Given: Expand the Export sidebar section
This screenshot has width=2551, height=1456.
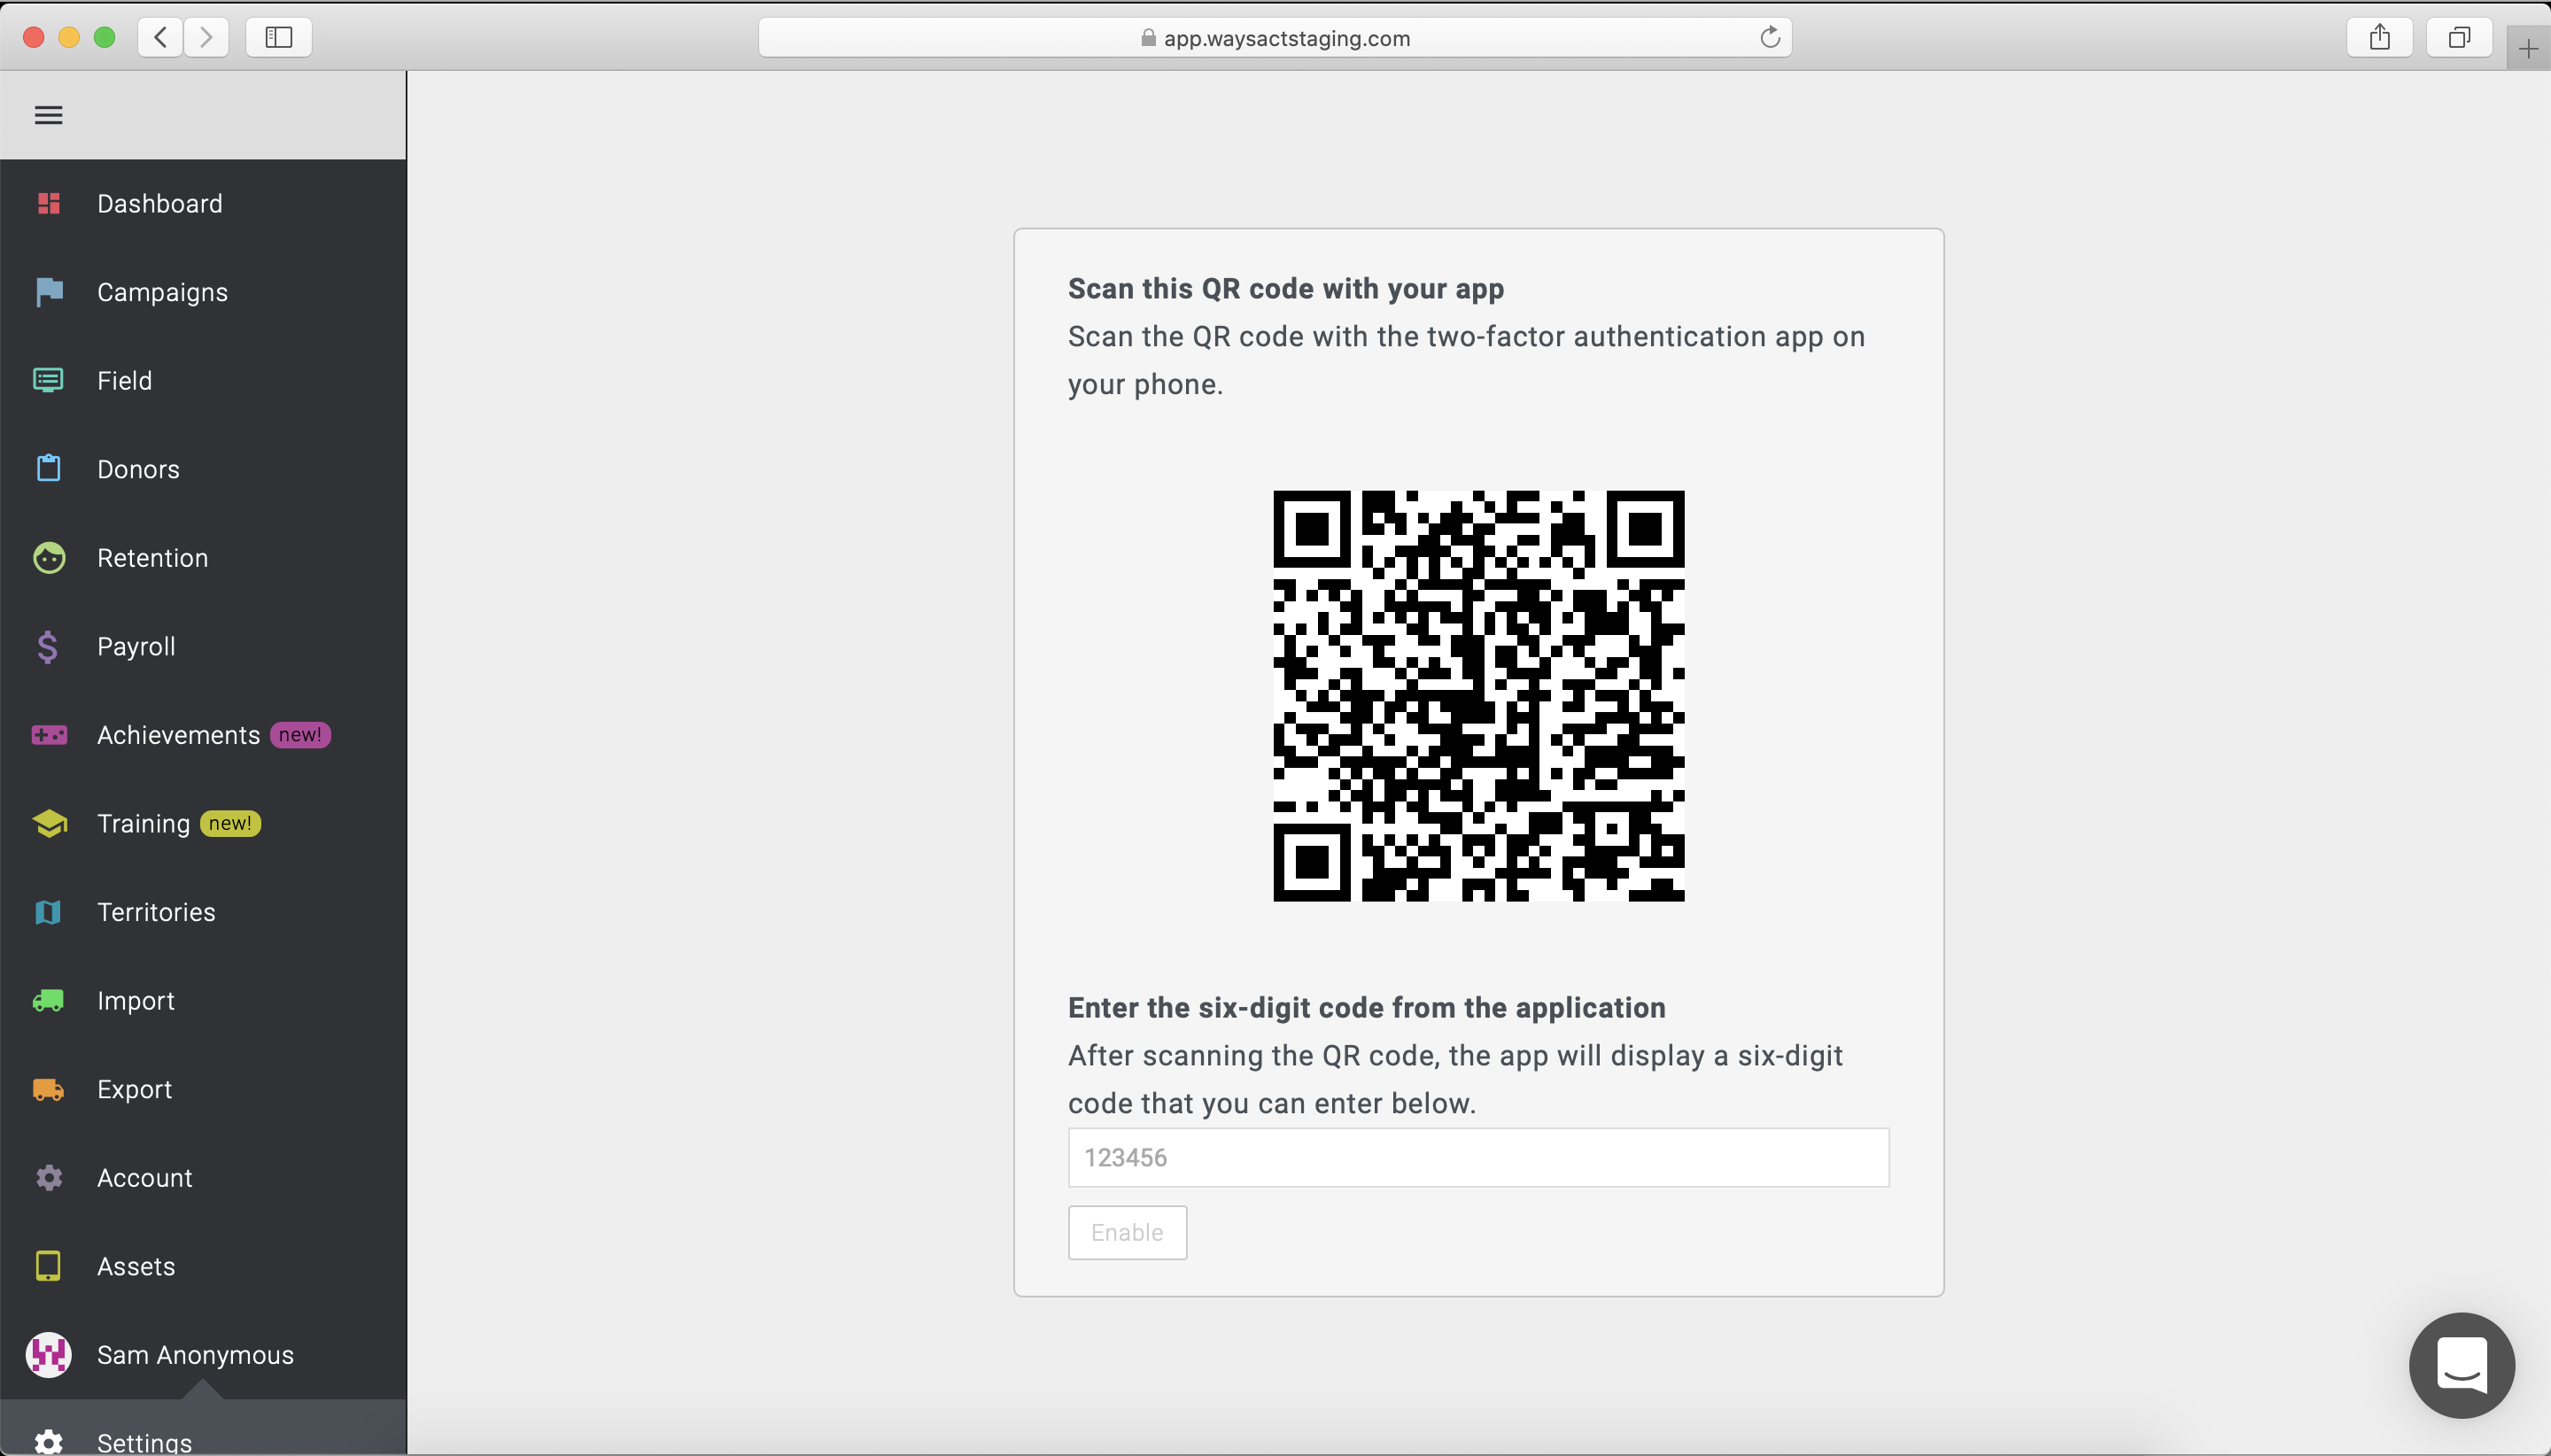Looking at the screenshot, I should 133,1088.
